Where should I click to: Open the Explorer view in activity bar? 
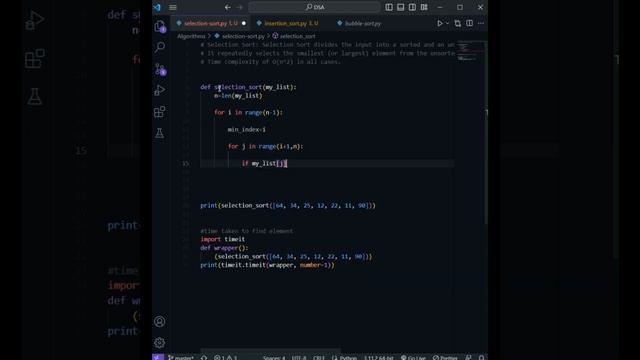click(x=160, y=27)
